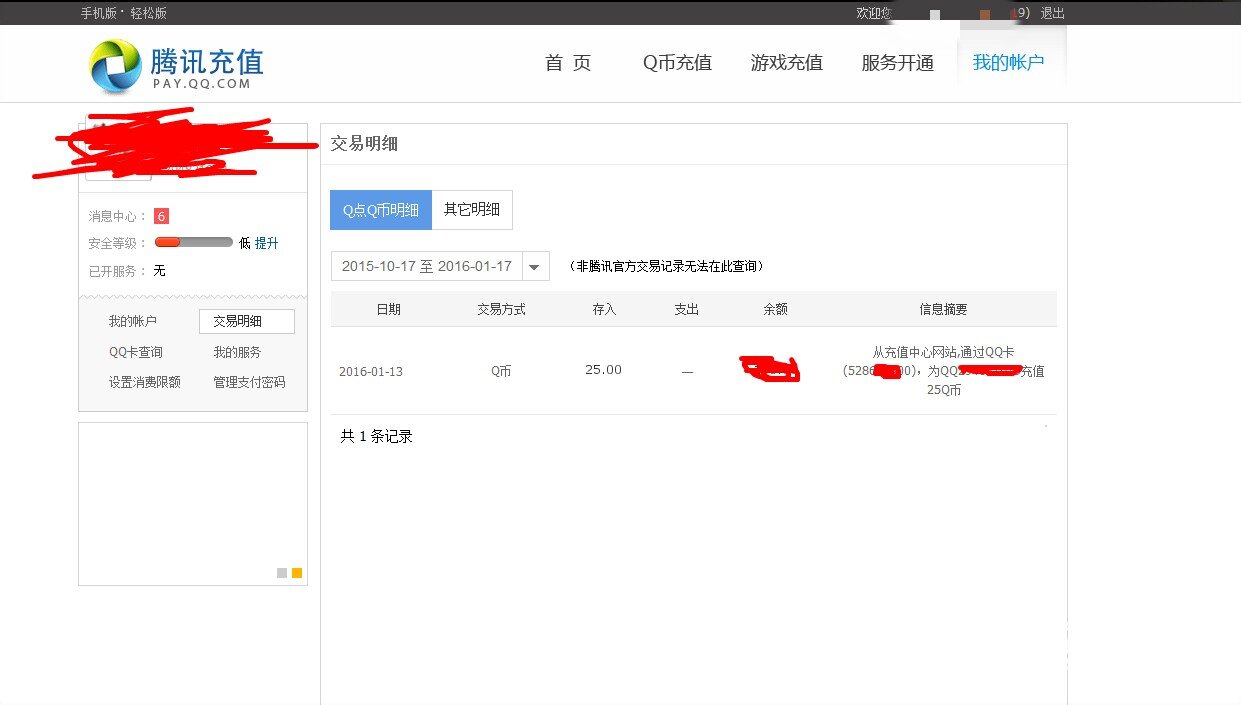
Task: Click the orange carousel indicator dot
Action: click(x=297, y=573)
